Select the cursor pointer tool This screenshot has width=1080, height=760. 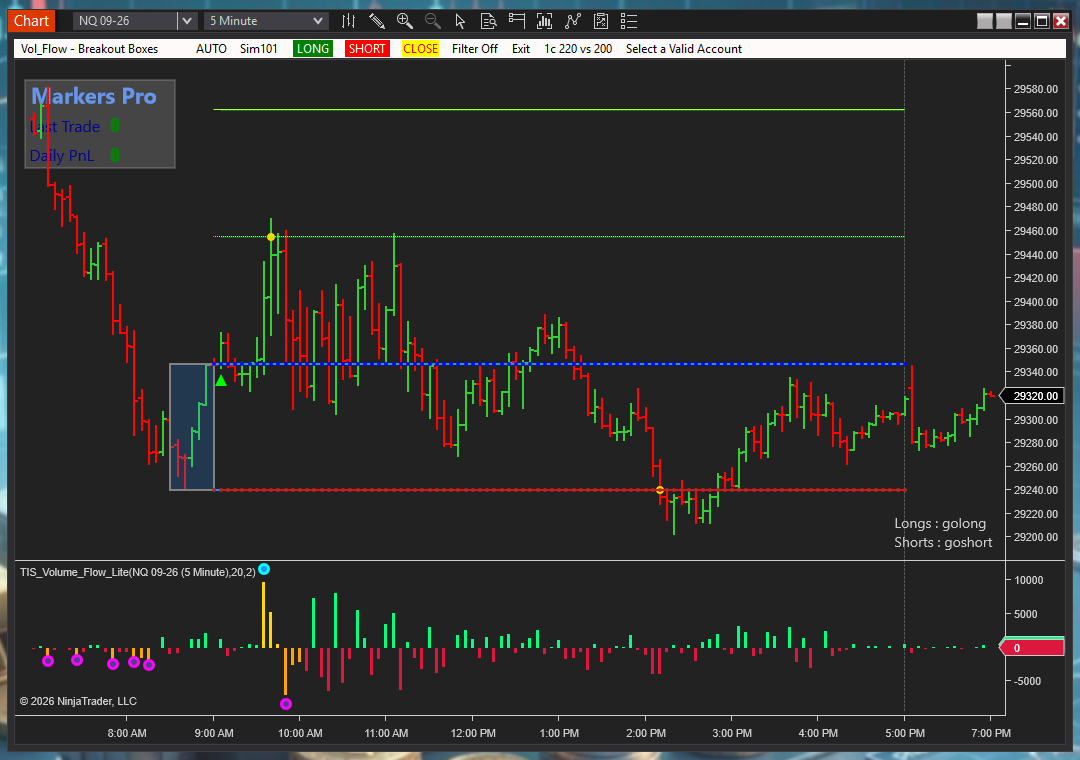pos(460,21)
